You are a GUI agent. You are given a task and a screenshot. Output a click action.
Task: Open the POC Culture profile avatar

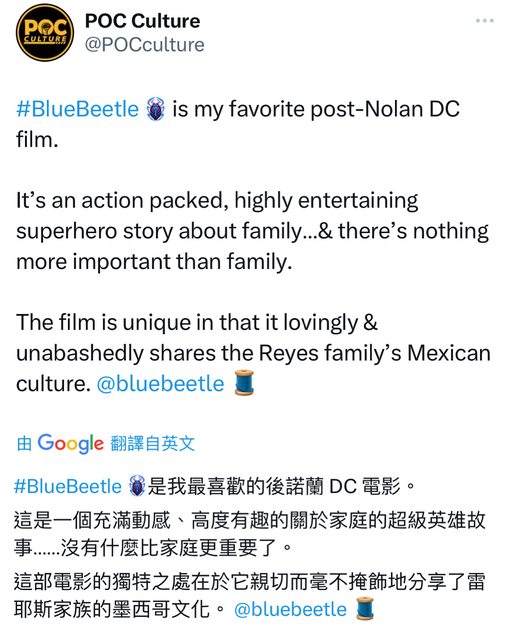pyautogui.click(x=45, y=33)
